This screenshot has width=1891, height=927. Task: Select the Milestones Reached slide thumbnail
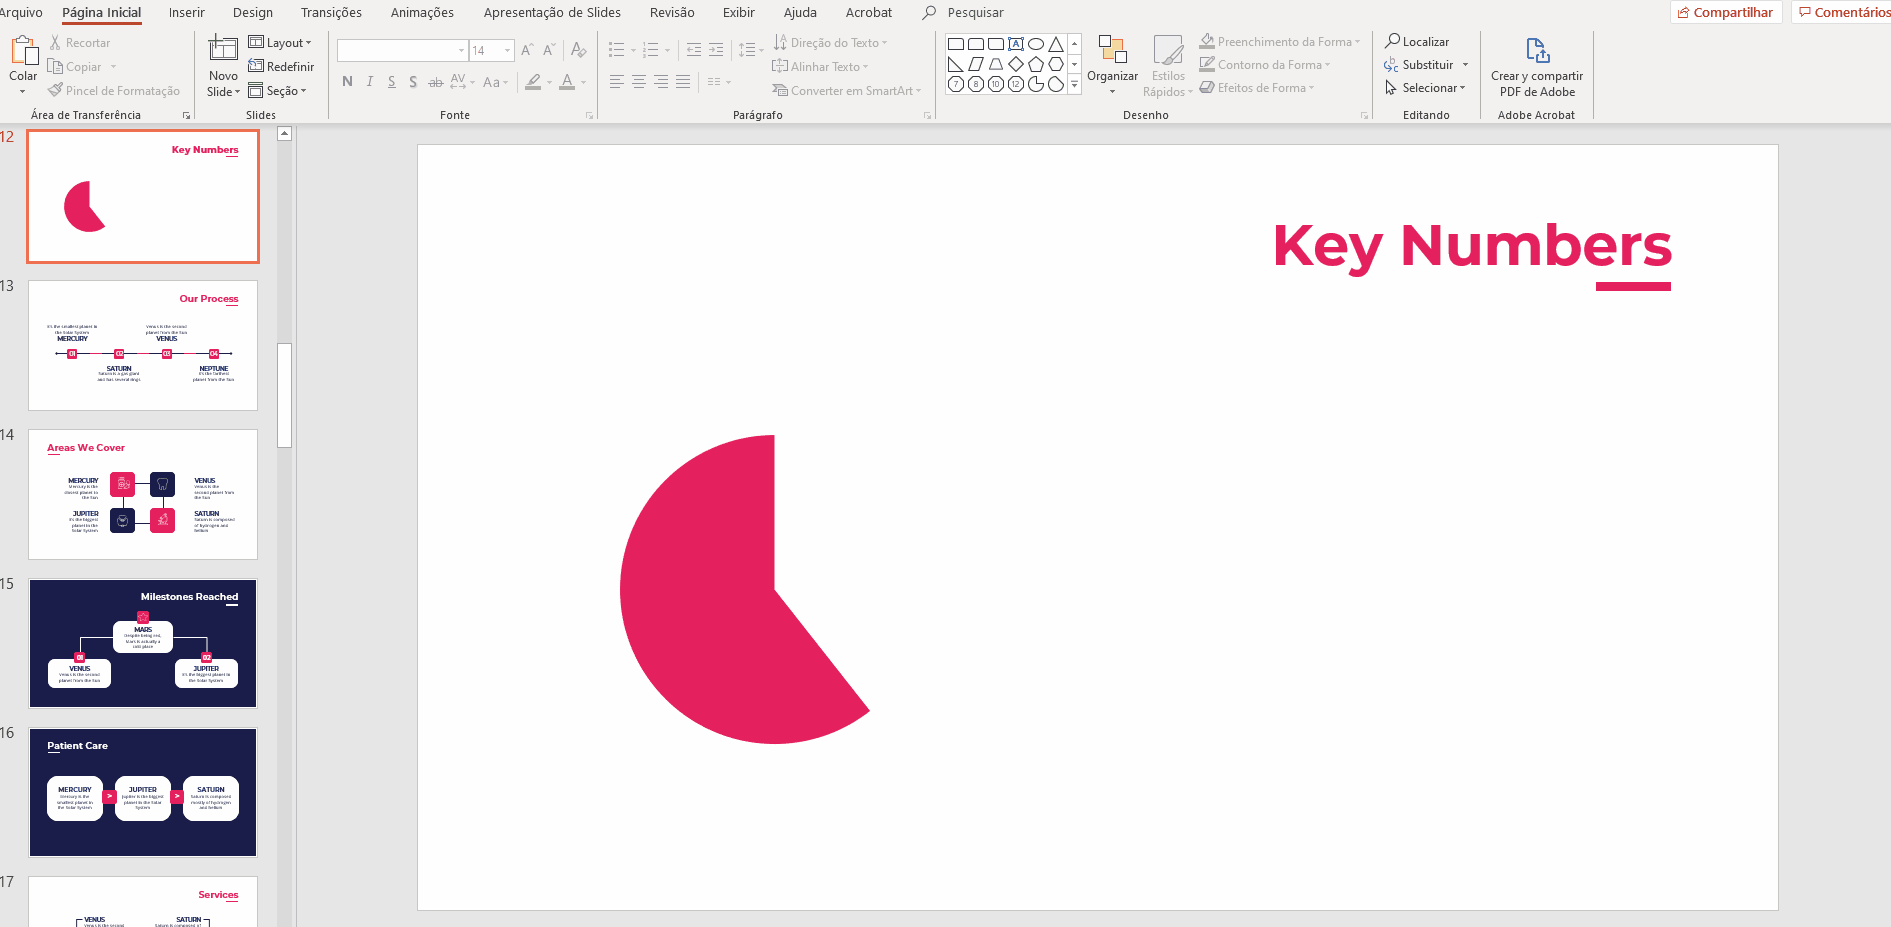[143, 643]
